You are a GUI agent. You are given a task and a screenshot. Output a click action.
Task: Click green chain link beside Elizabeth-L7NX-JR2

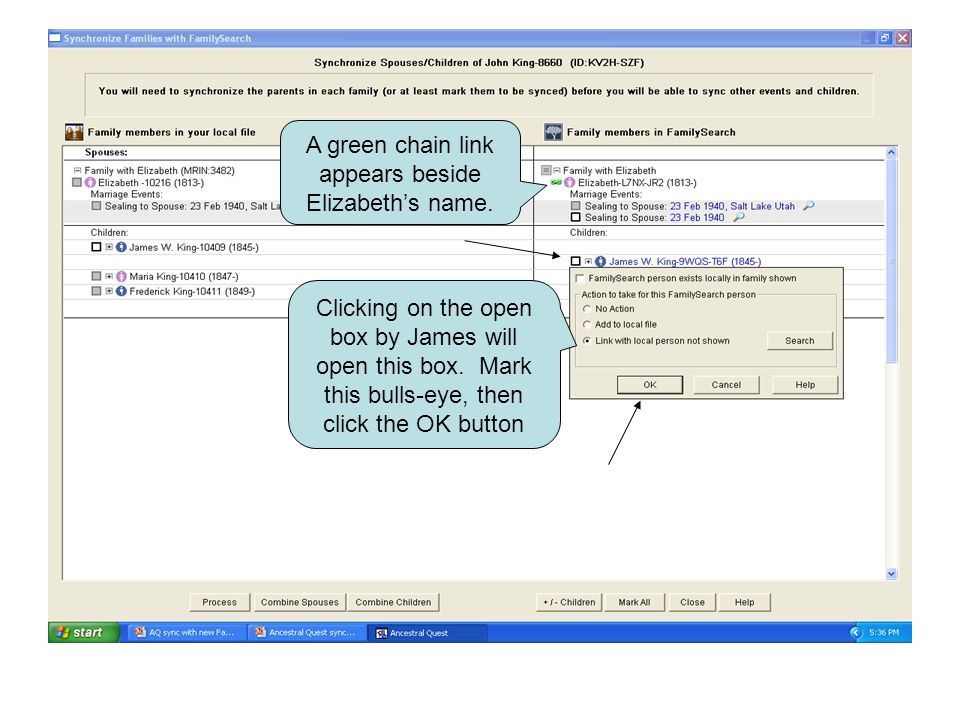coord(556,182)
